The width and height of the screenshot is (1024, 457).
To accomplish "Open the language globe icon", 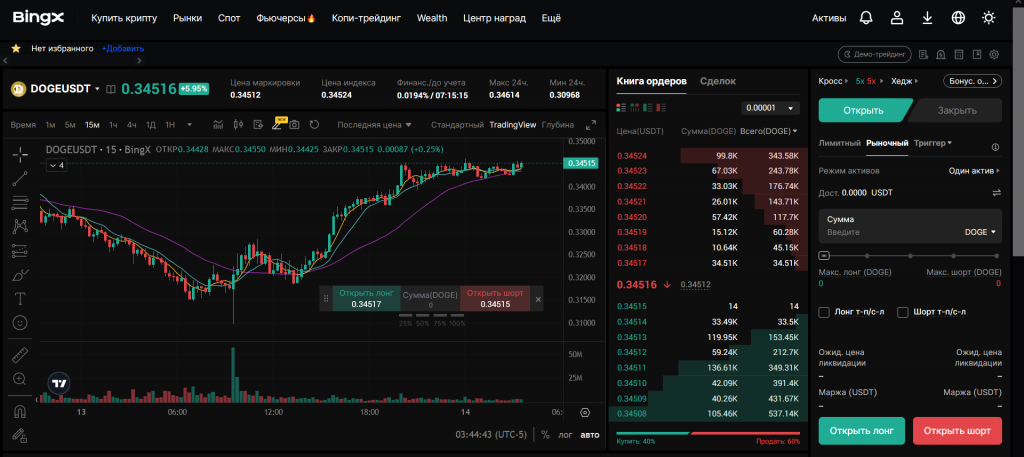I will pos(958,18).
